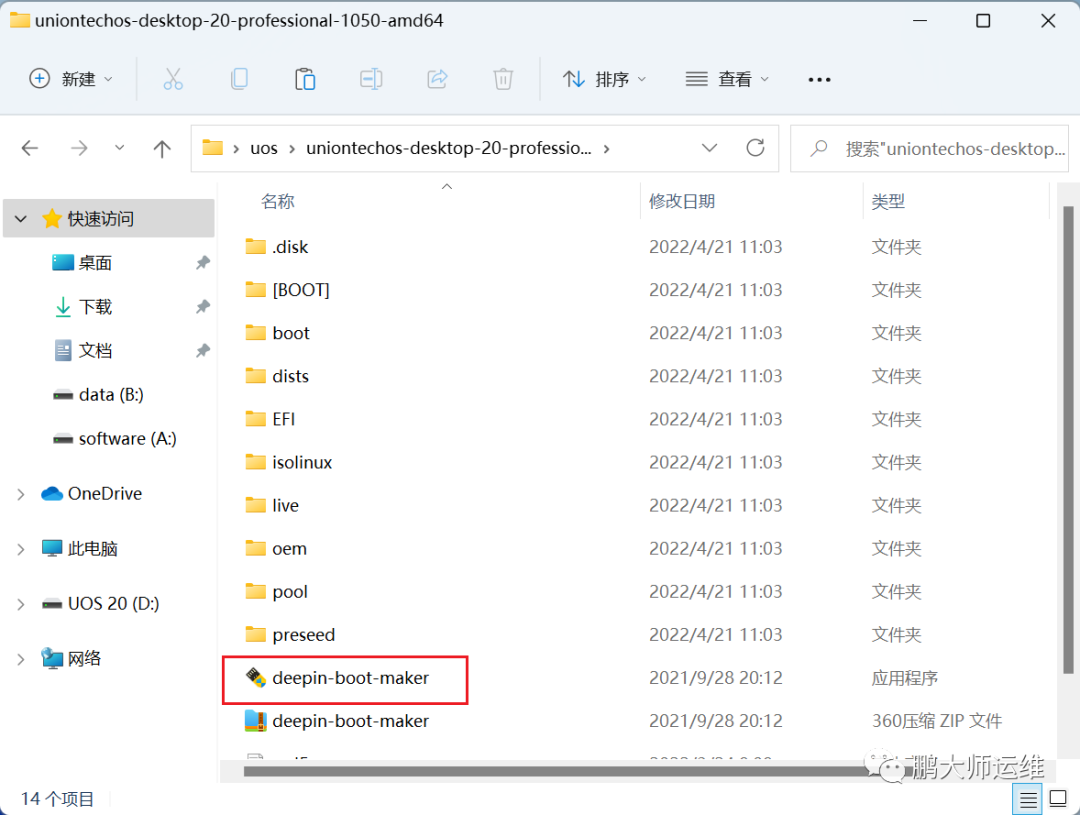This screenshot has width=1080, height=815.
Task: Open the View (查看) dropdown
Action: click(727, 79)
